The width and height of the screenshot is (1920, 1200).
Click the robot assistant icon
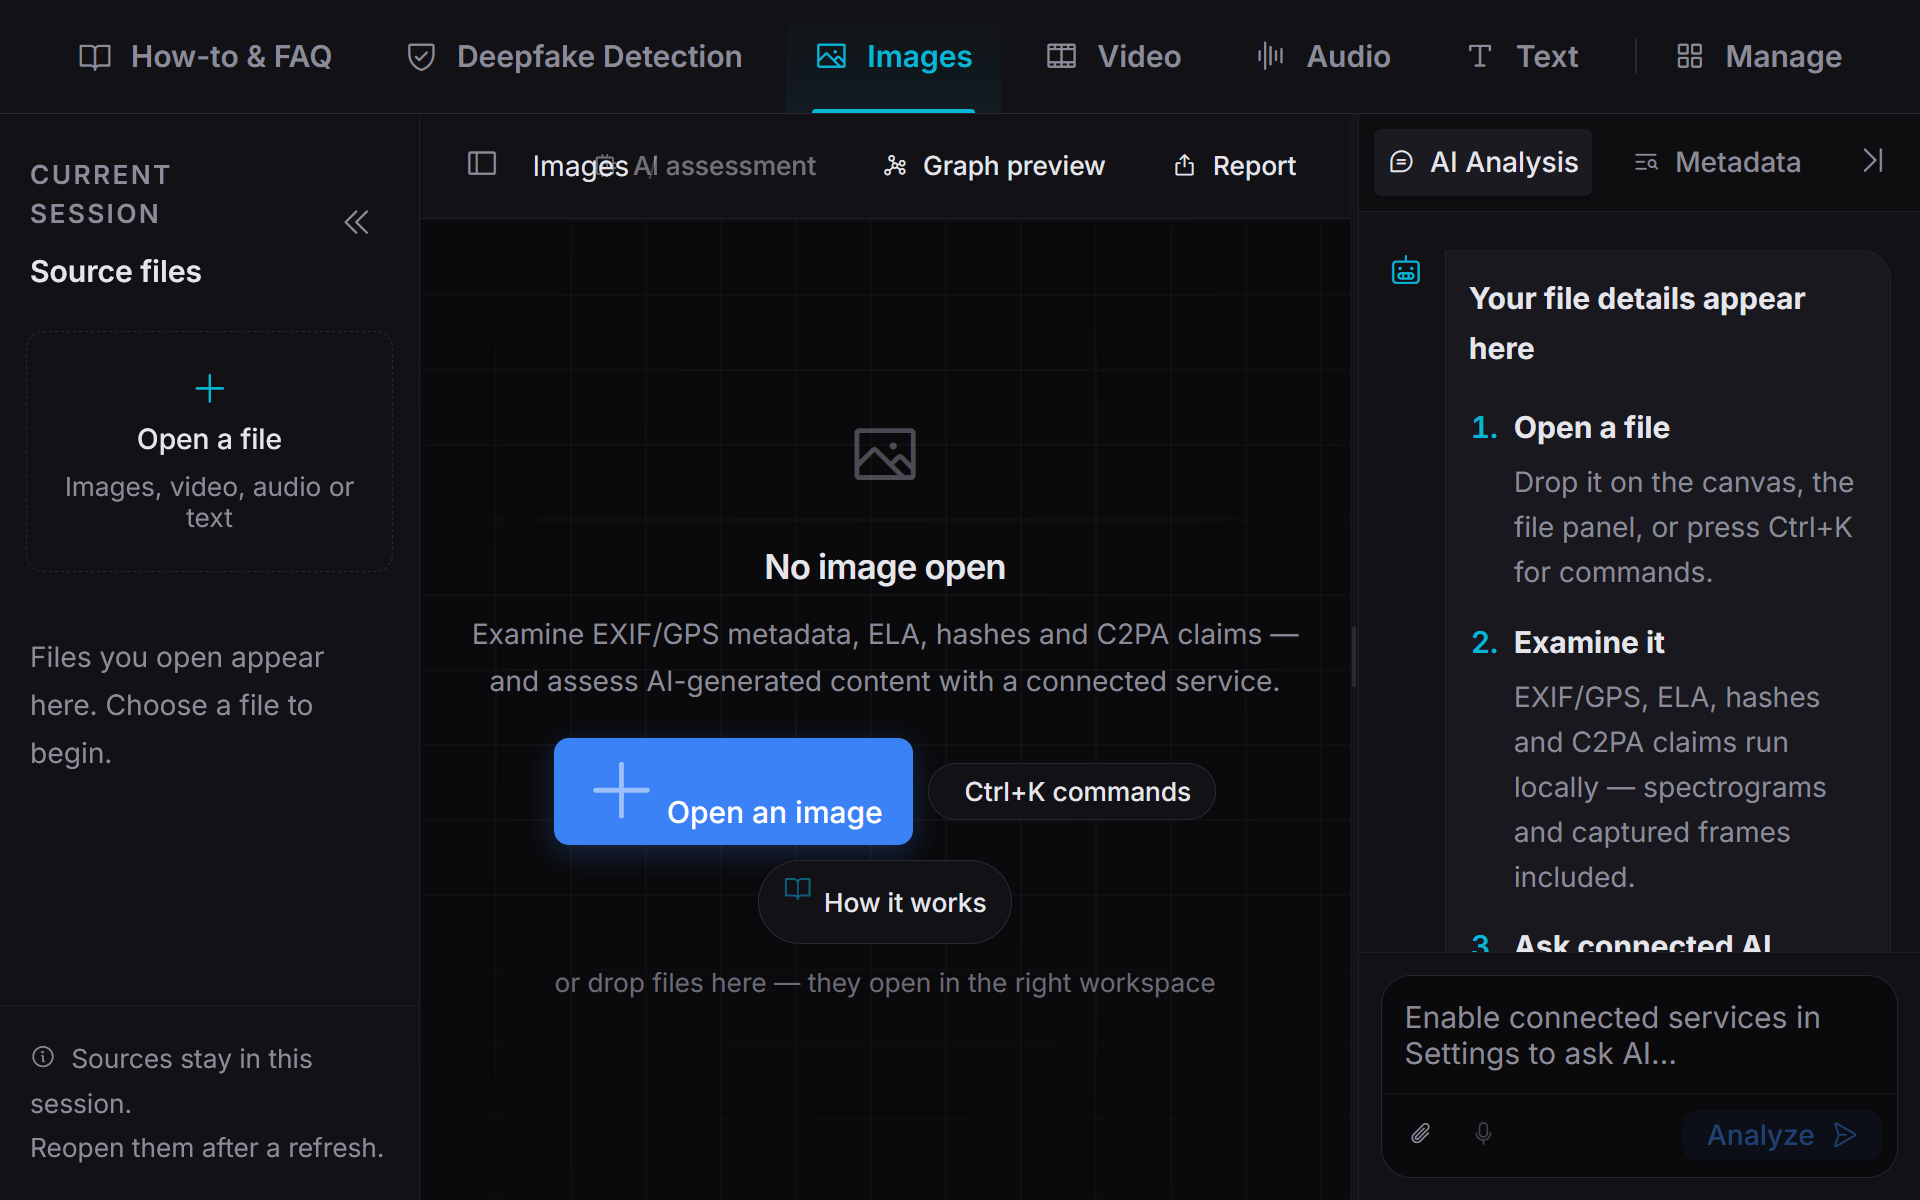(x=1406, y=270)
